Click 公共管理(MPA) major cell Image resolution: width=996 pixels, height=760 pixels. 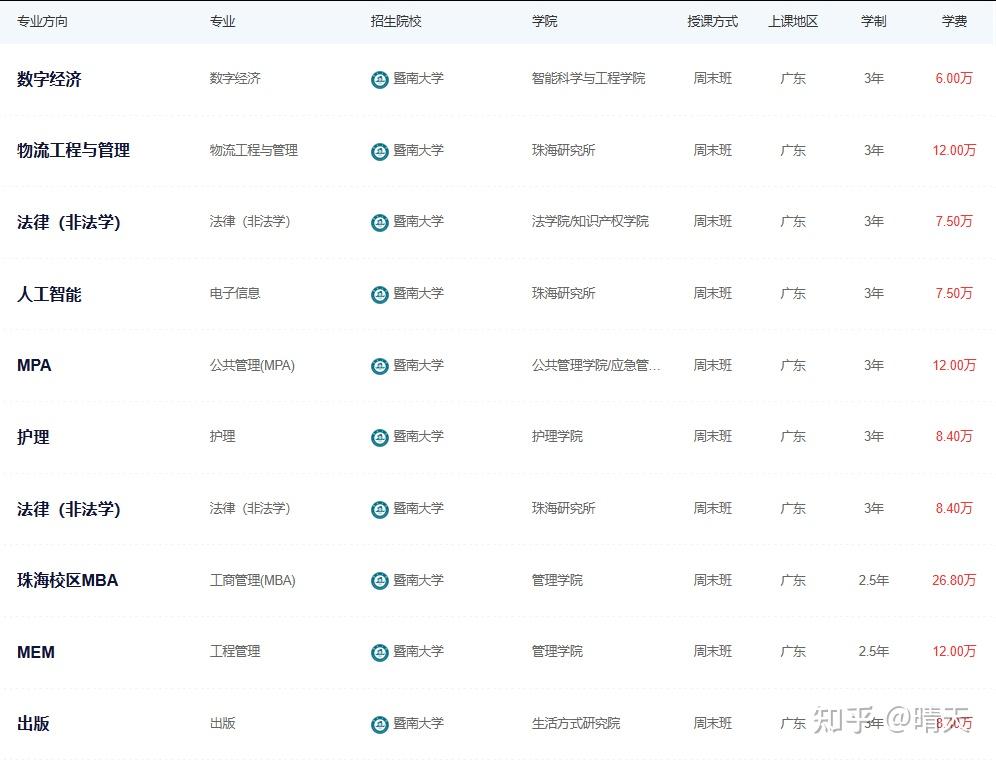point(252,365)
